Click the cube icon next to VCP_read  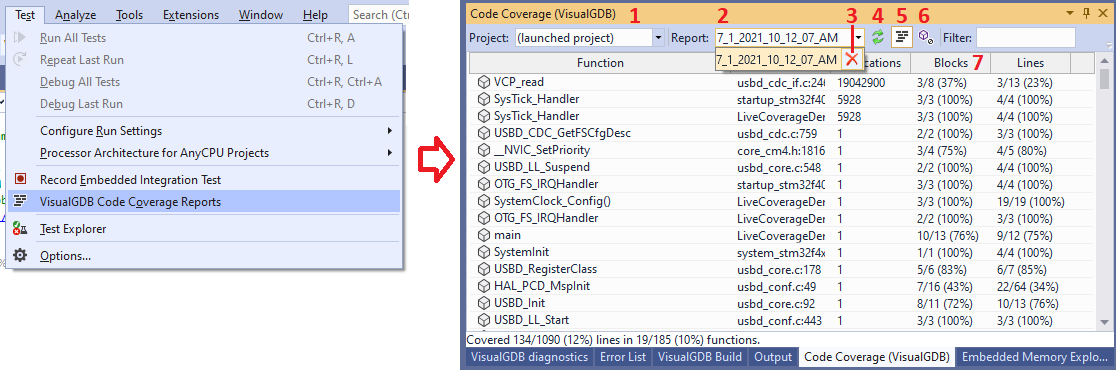pyautogui.click(x=484, y=83)
